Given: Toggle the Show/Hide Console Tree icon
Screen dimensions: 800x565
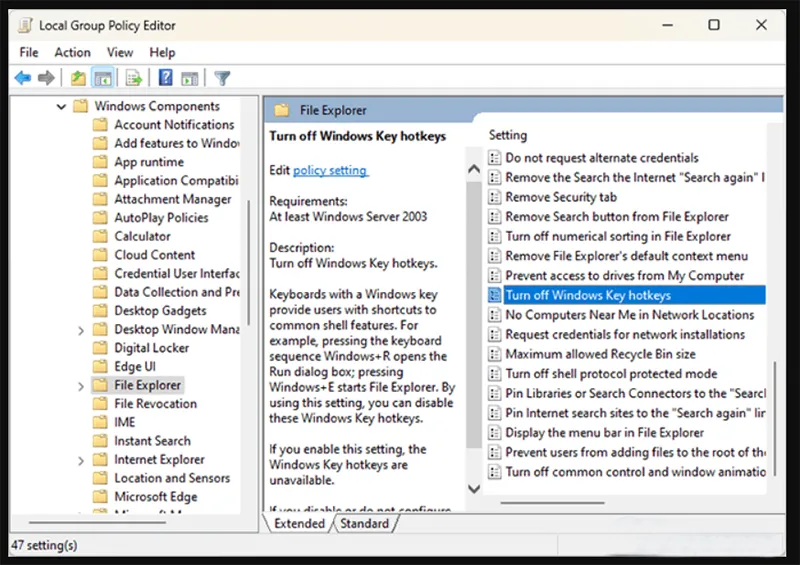Looking at the screenshot, I should pyautogui.click(x=103, y=78).
